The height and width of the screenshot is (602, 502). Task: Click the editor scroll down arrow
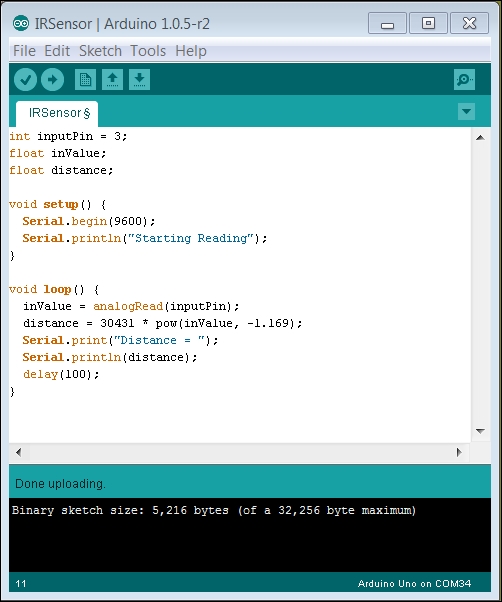click(480, 431)
